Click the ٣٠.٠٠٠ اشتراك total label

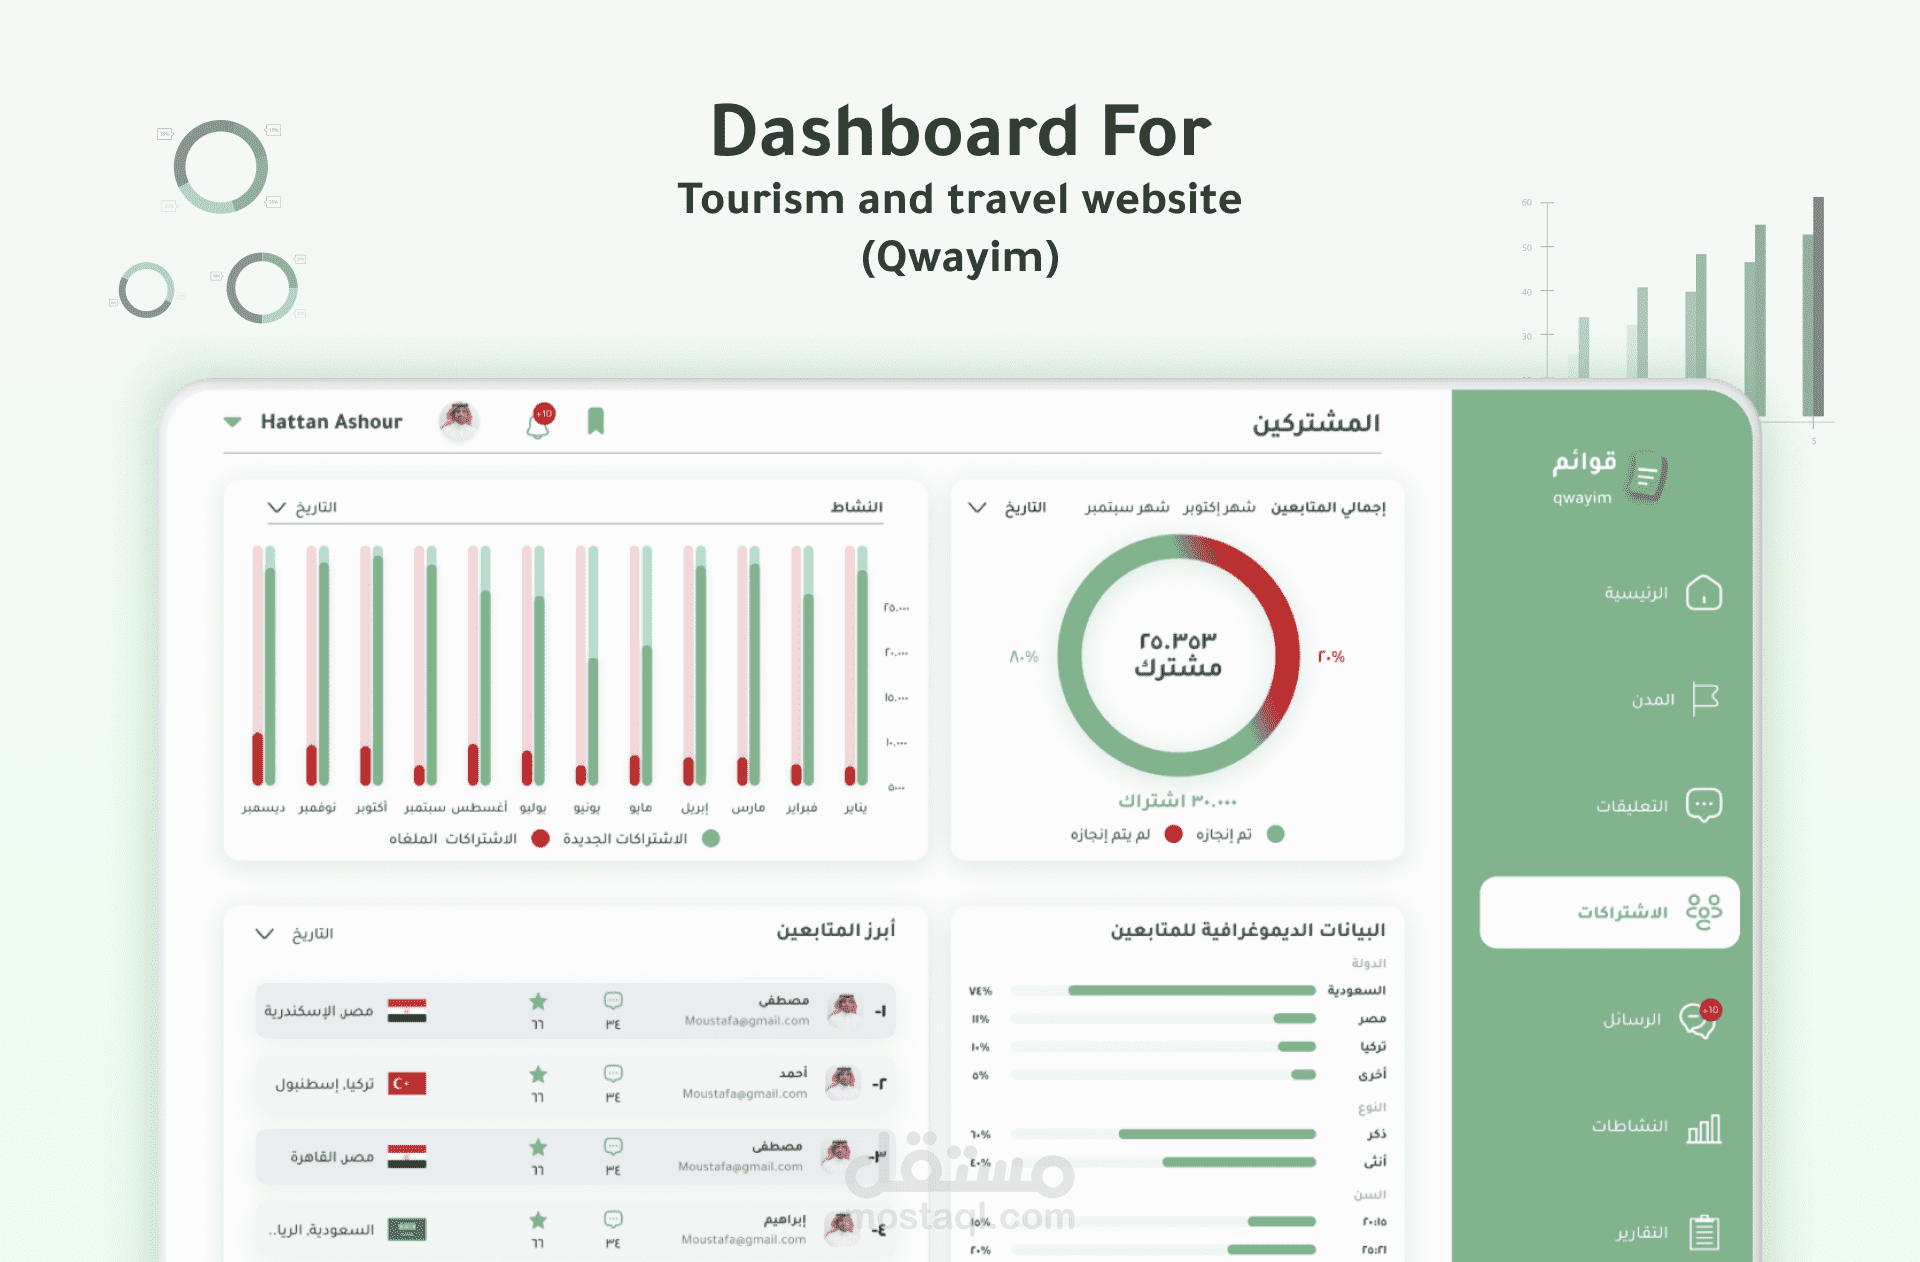(1178, 801)
